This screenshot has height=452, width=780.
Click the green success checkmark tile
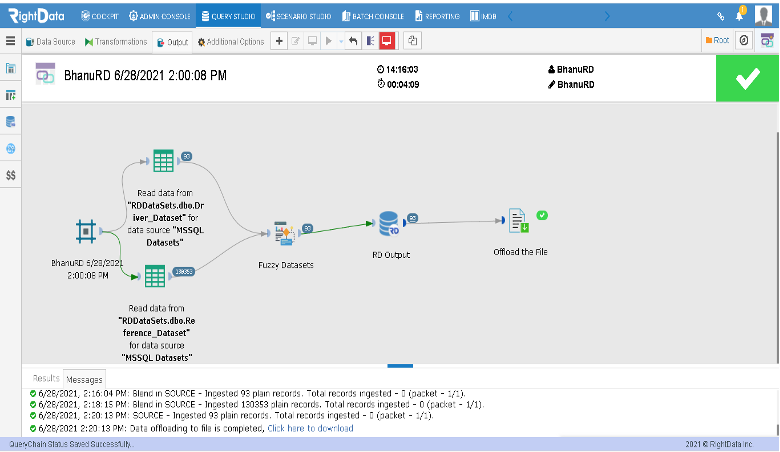(747, 79)
